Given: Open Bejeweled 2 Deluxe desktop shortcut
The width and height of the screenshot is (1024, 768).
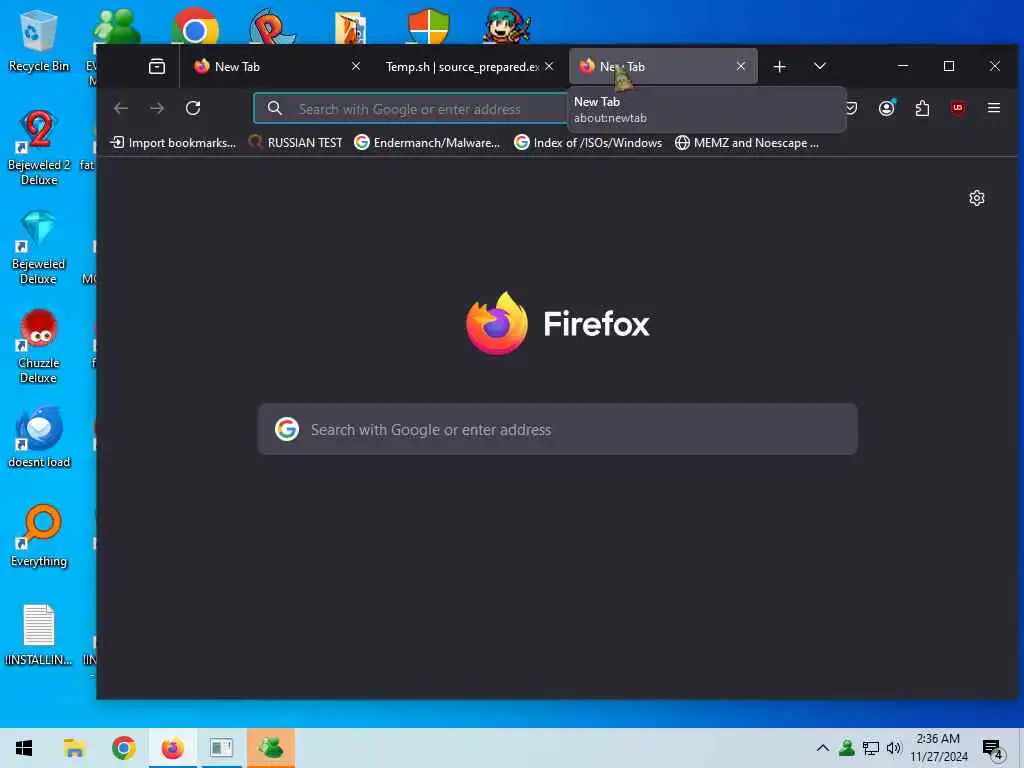Looking at the screenshot, I should (x=39, y=148).
